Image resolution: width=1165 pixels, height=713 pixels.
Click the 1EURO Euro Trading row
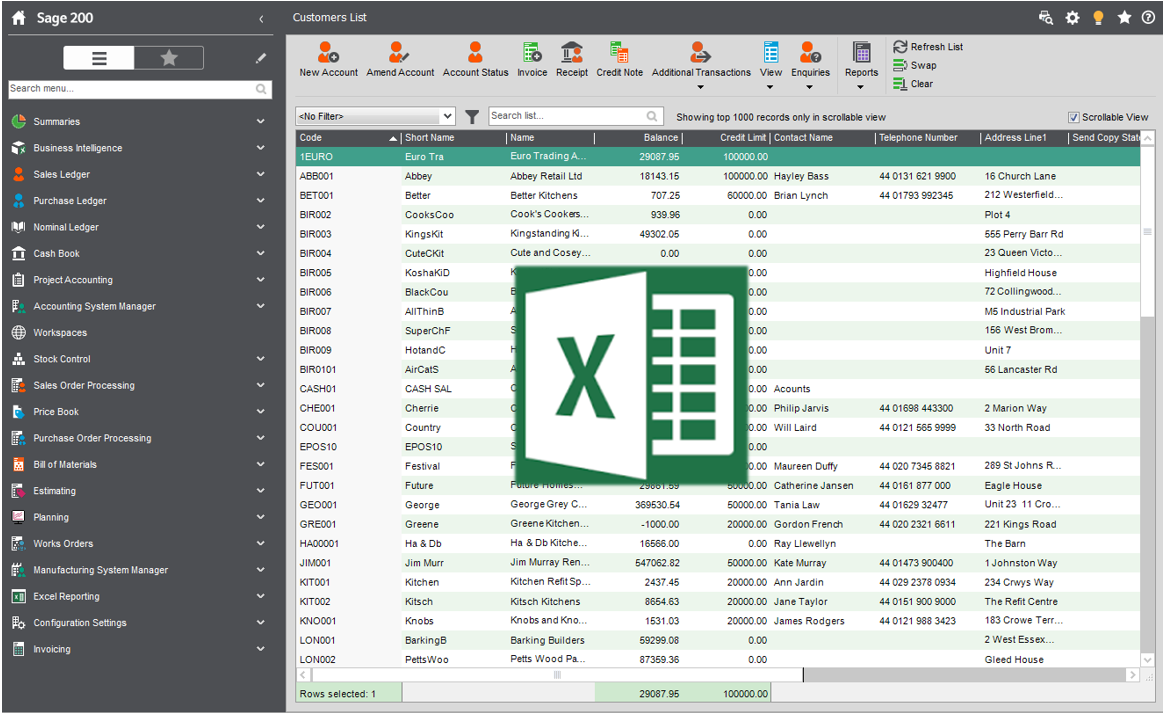(718, 157)
